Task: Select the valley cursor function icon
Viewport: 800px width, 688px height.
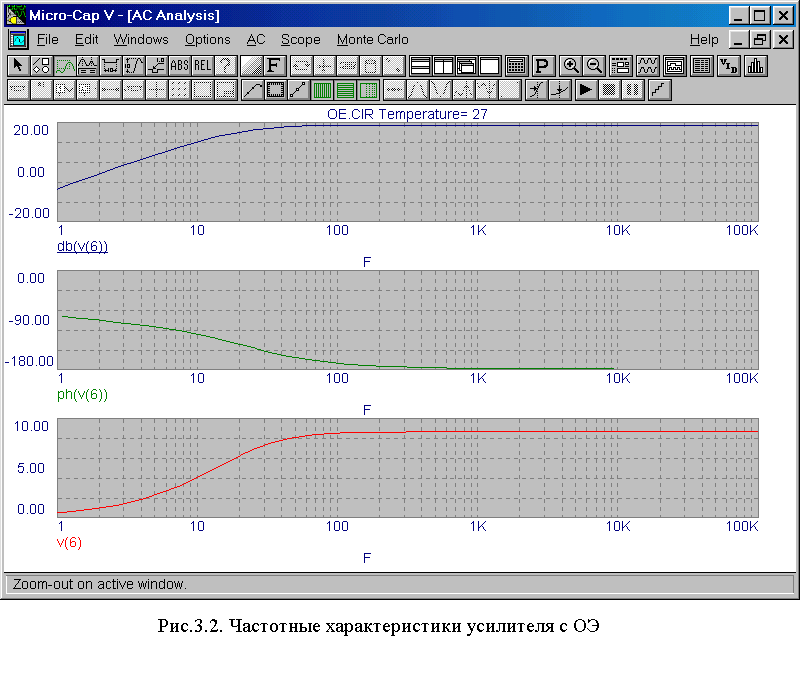Action: (x=440, y=90)
